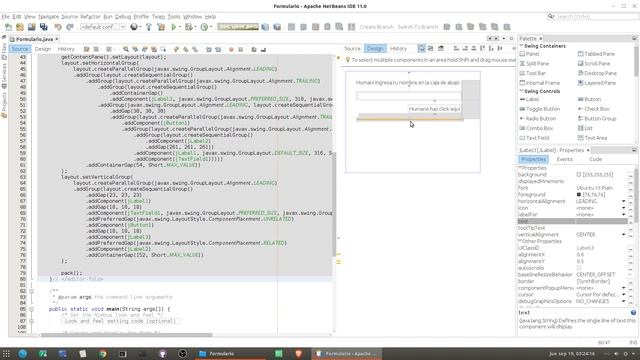
Task: Click the Build Project hammer icon
Action: 149,27
